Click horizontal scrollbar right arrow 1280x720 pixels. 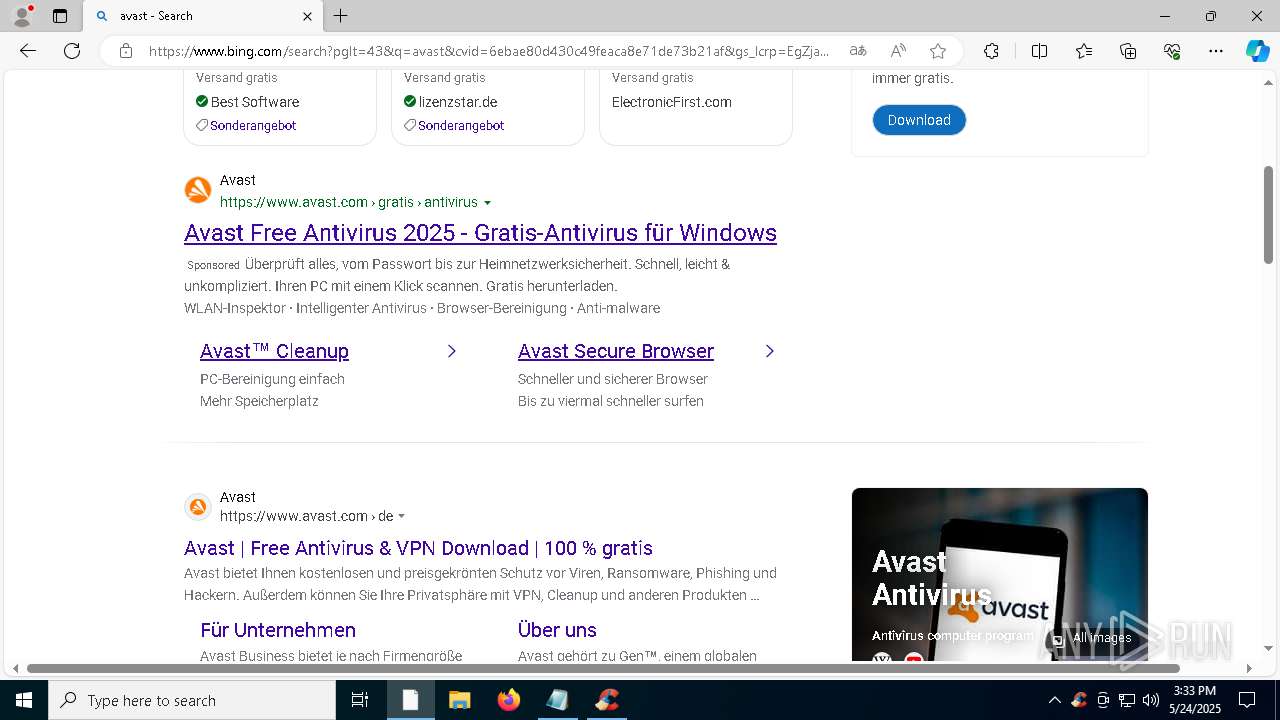pos(1249,668)
